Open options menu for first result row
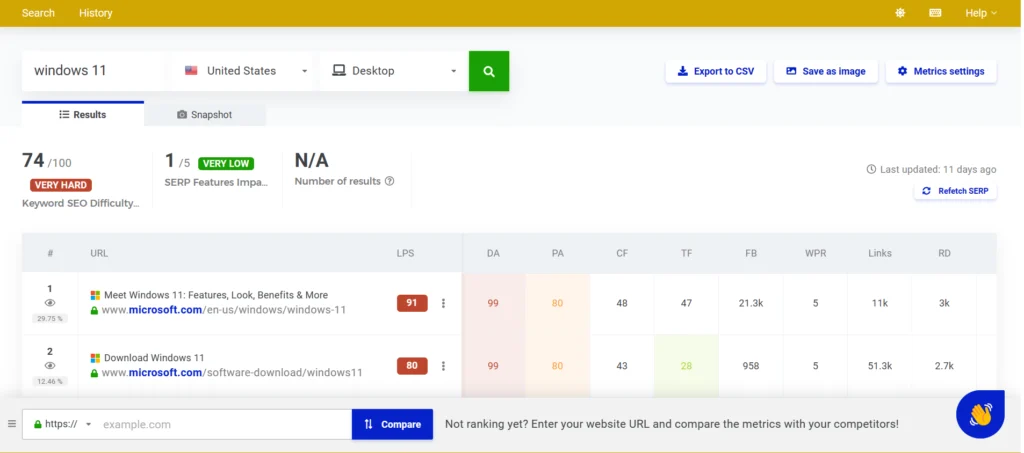This screenshot has width=1024, height=453. (443, 303)
